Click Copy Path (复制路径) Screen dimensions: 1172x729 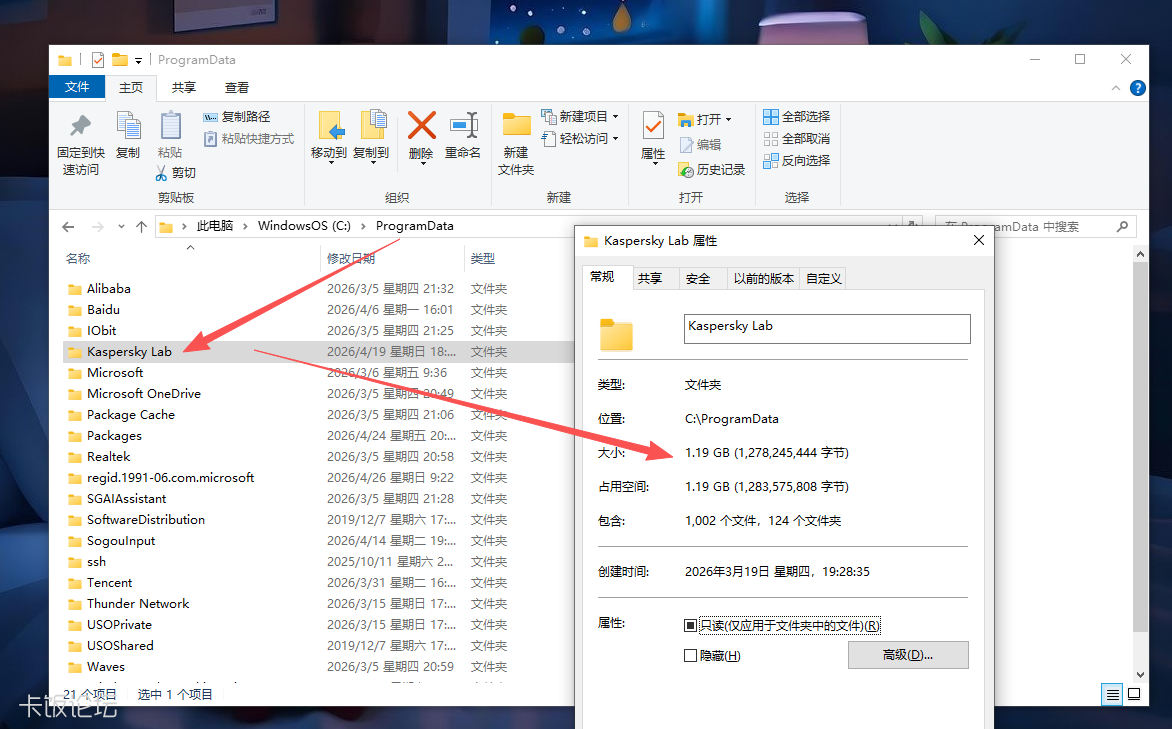(x=237, y=117)
